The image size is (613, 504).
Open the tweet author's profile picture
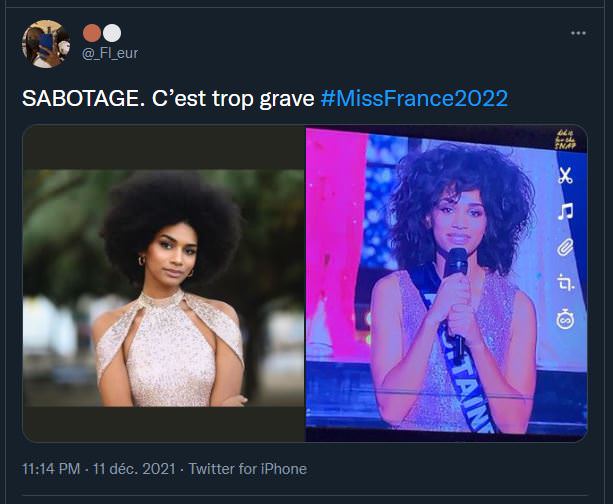click(45, 43)
